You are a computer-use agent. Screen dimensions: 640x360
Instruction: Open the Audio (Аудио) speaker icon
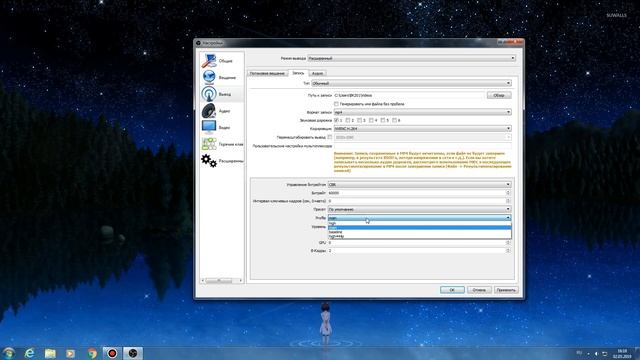tap(209, 111)
